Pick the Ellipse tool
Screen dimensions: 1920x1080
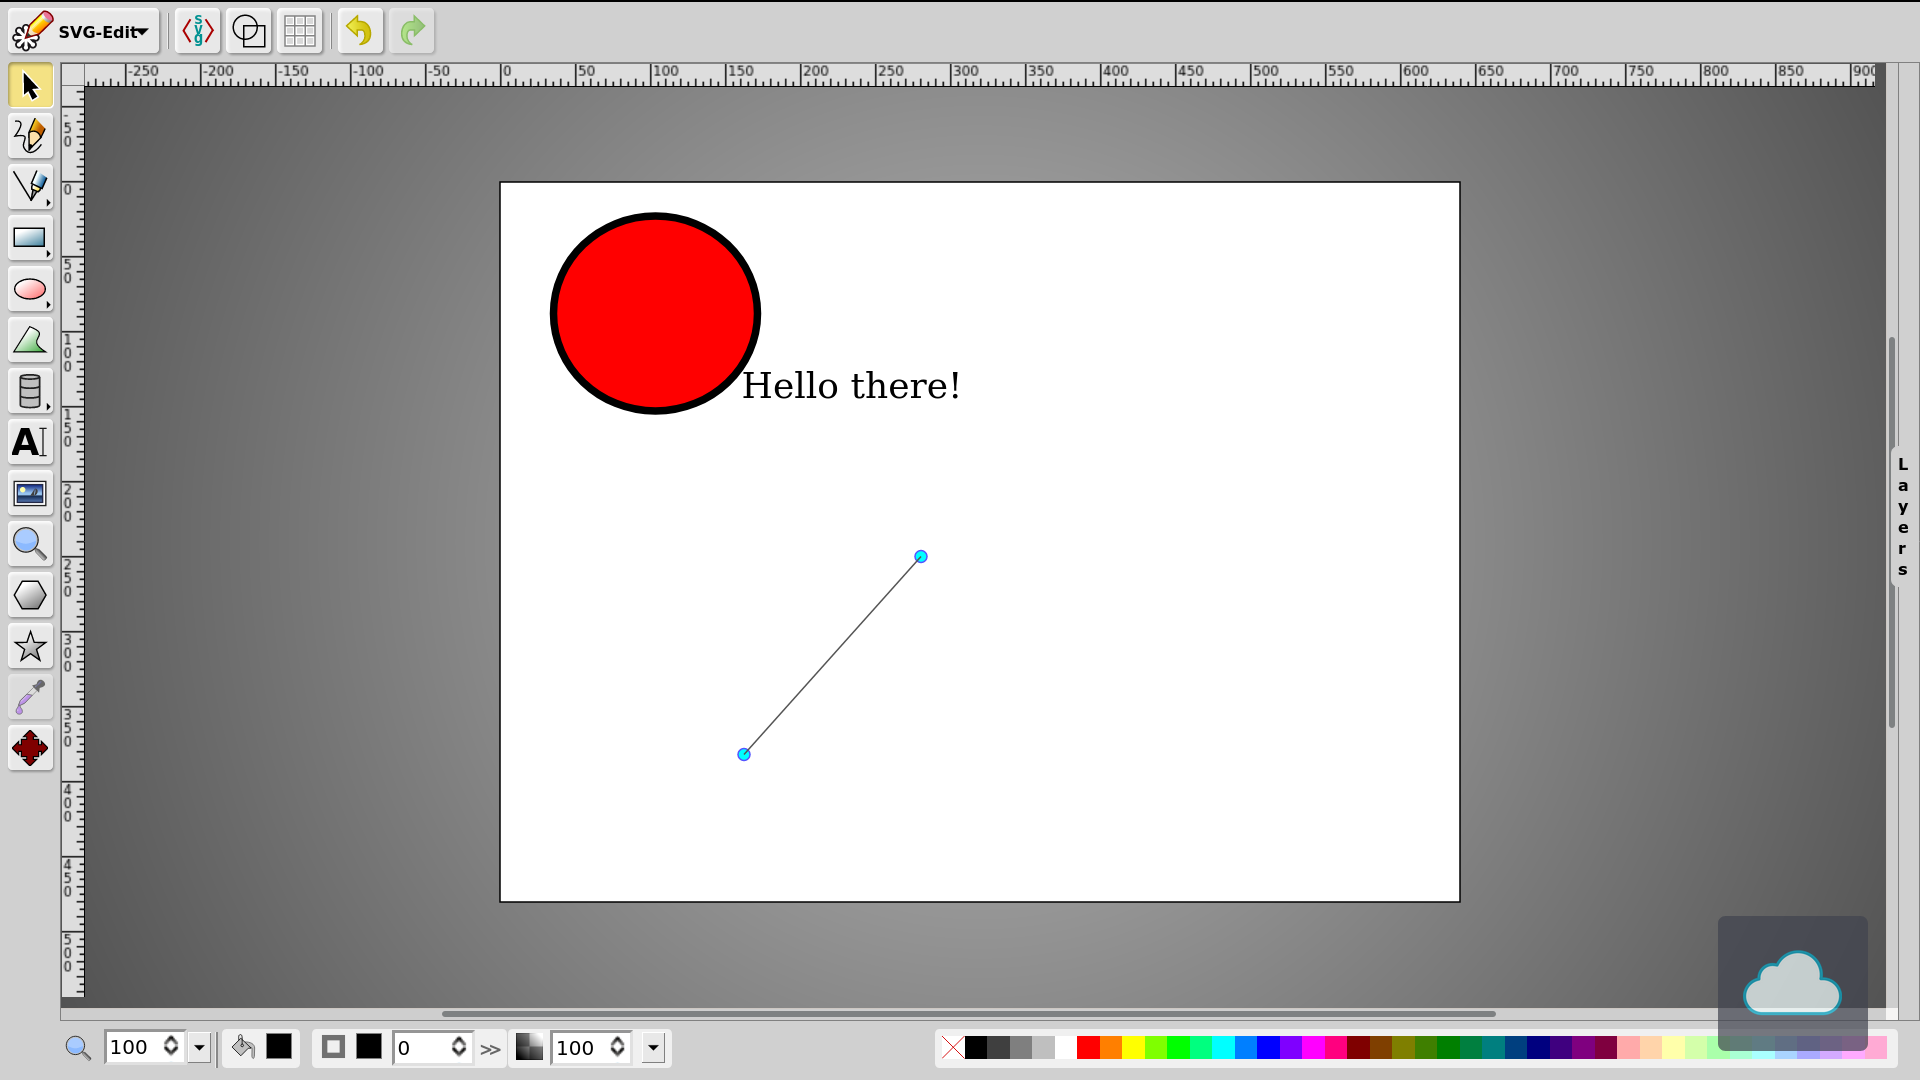point(30,289)
